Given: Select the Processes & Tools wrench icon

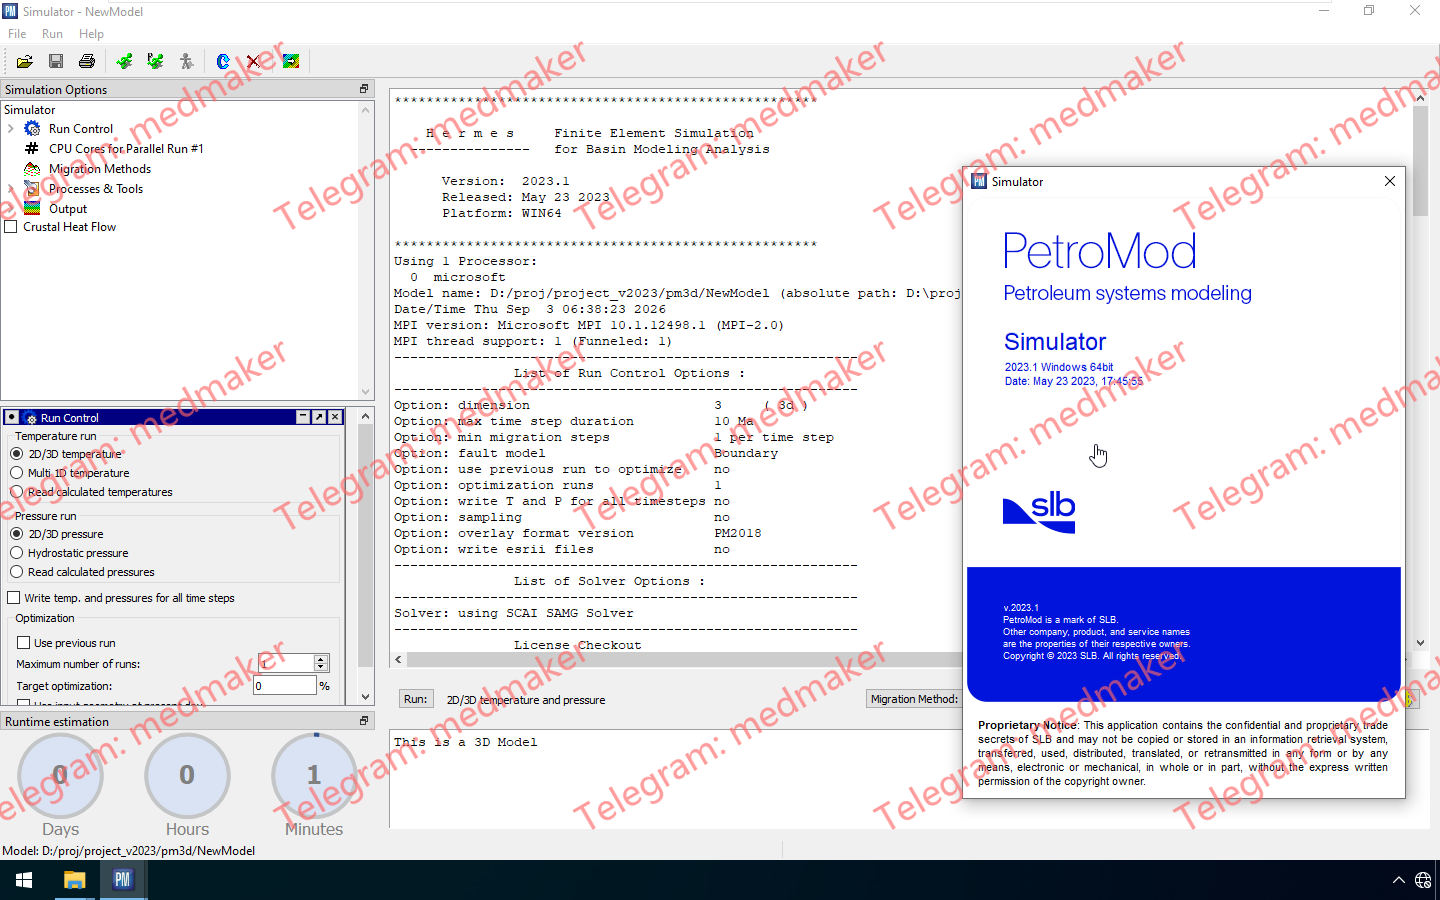Looking at the screenshot, I should pos(32,189).
